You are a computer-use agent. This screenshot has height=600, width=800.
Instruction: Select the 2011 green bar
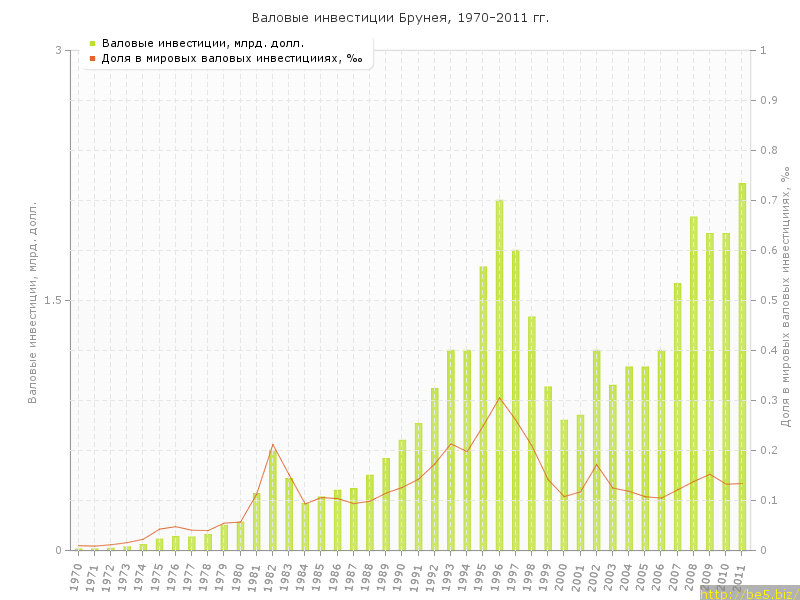pyautogui.click(x=742, y=366)
